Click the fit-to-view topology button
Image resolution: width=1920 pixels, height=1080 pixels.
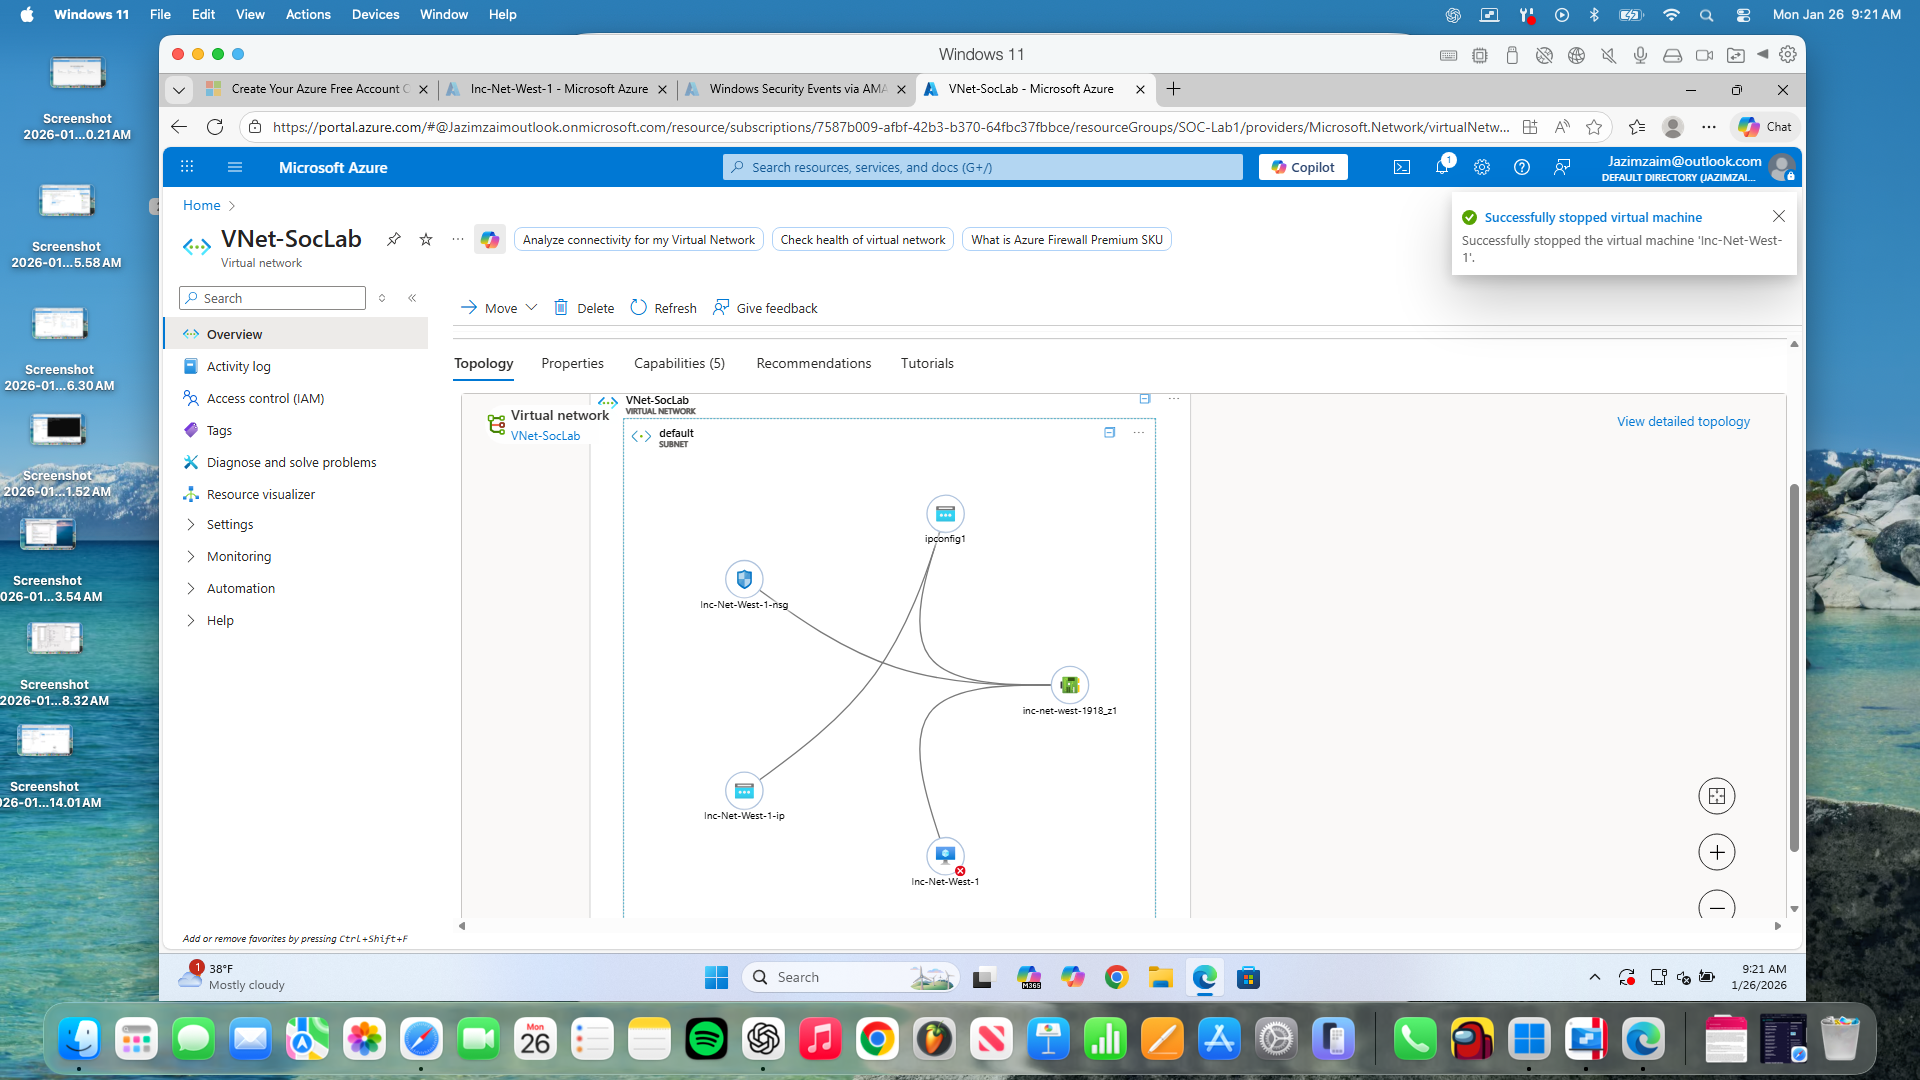click(1716, 796)
